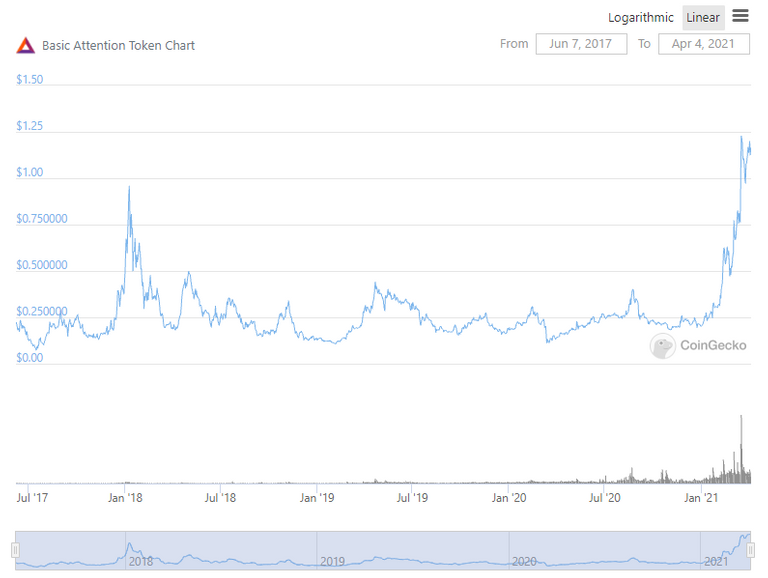Select the Linear scale button
This screenshot has width=768, height=578.
703,18
